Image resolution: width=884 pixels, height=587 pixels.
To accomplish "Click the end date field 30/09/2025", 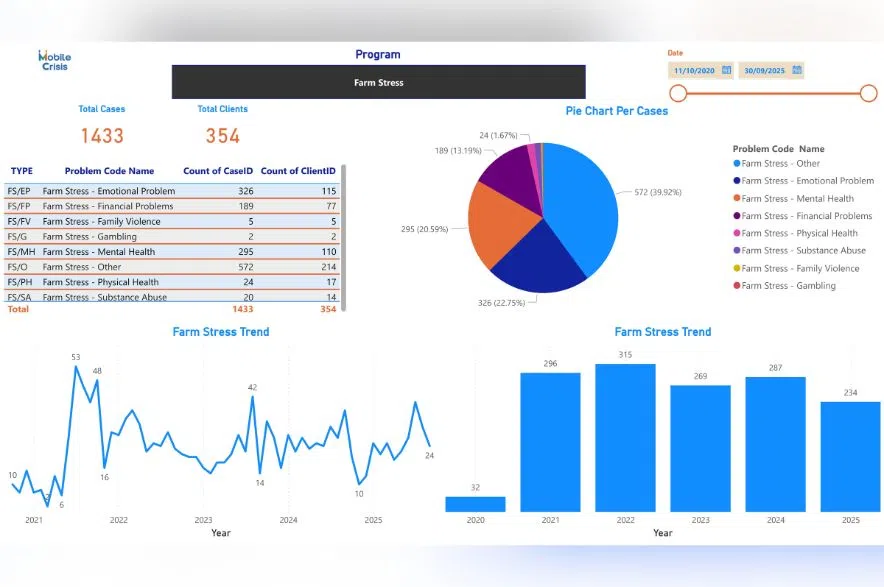I will (764, 71).
